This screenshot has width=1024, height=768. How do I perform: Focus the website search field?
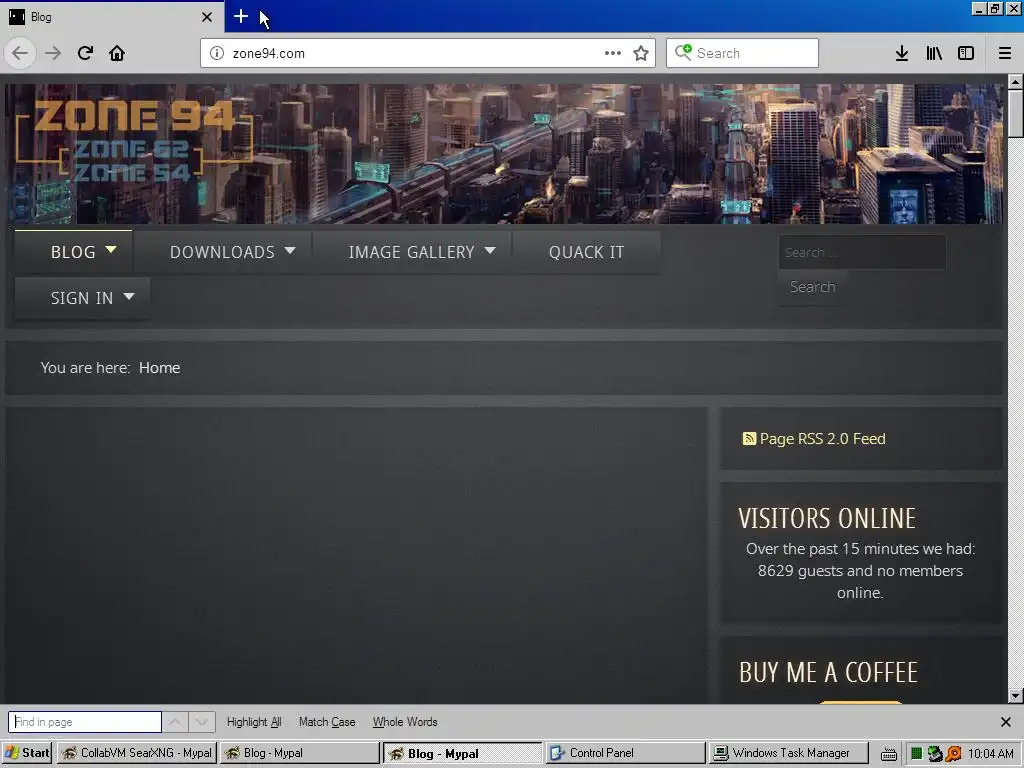click(x=862, y=252)
